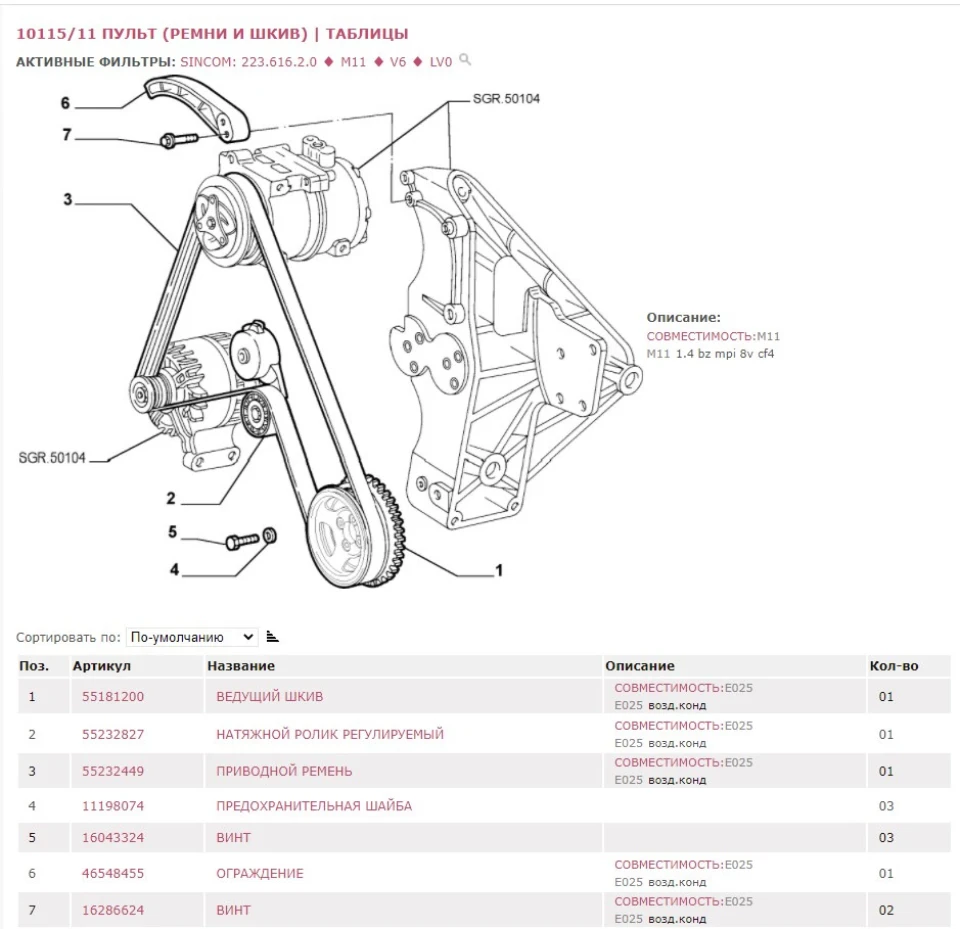
Task: Click callout number 1 on the diagram
Action: (x=499, y=570)
